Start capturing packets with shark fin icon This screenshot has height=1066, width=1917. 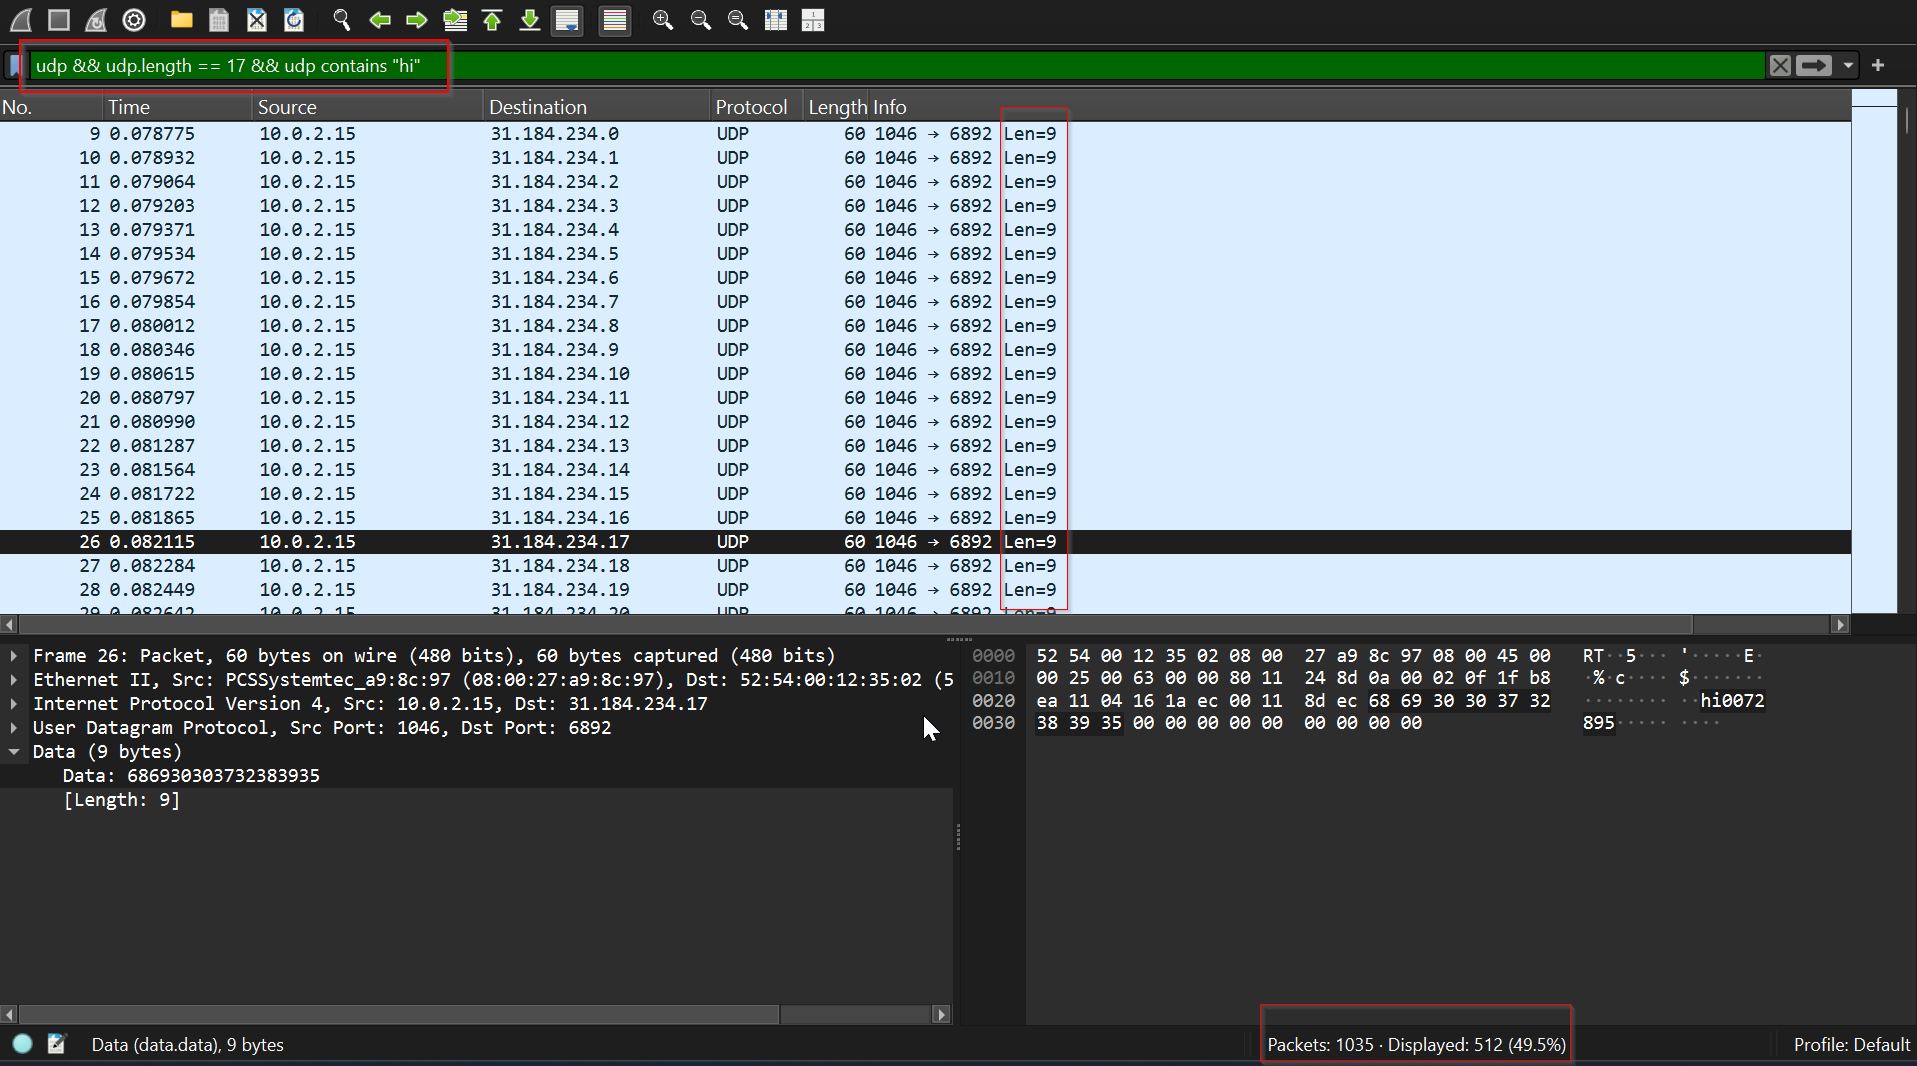tap(21, 20)
